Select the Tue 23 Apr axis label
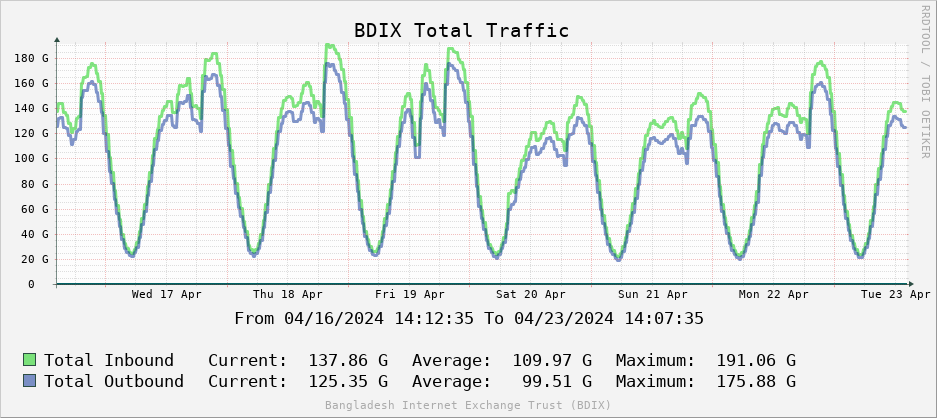This screenshot has width=937, height=418. pyautogui.click(x=896, y=295)
